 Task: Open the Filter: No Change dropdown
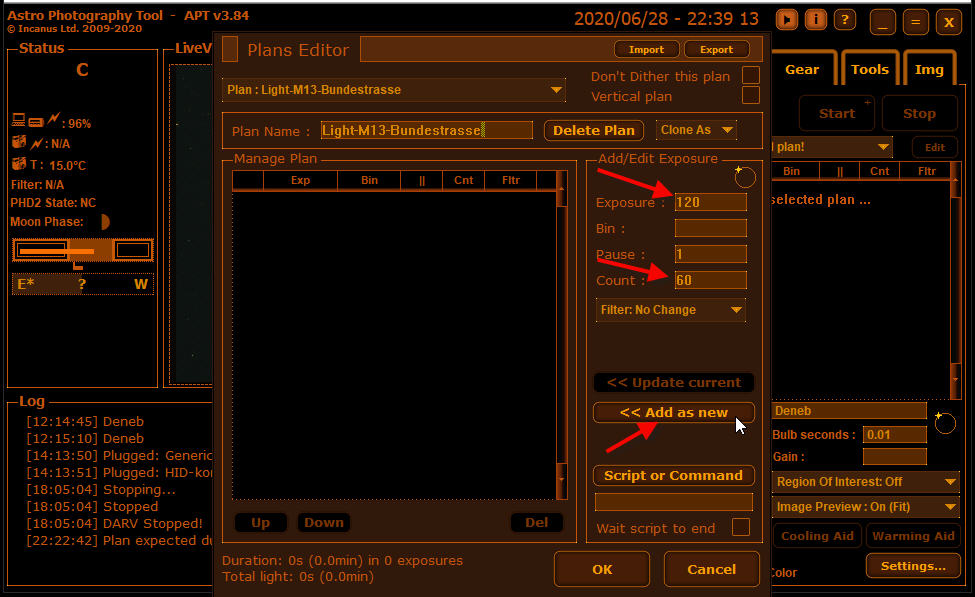point(671,310)
